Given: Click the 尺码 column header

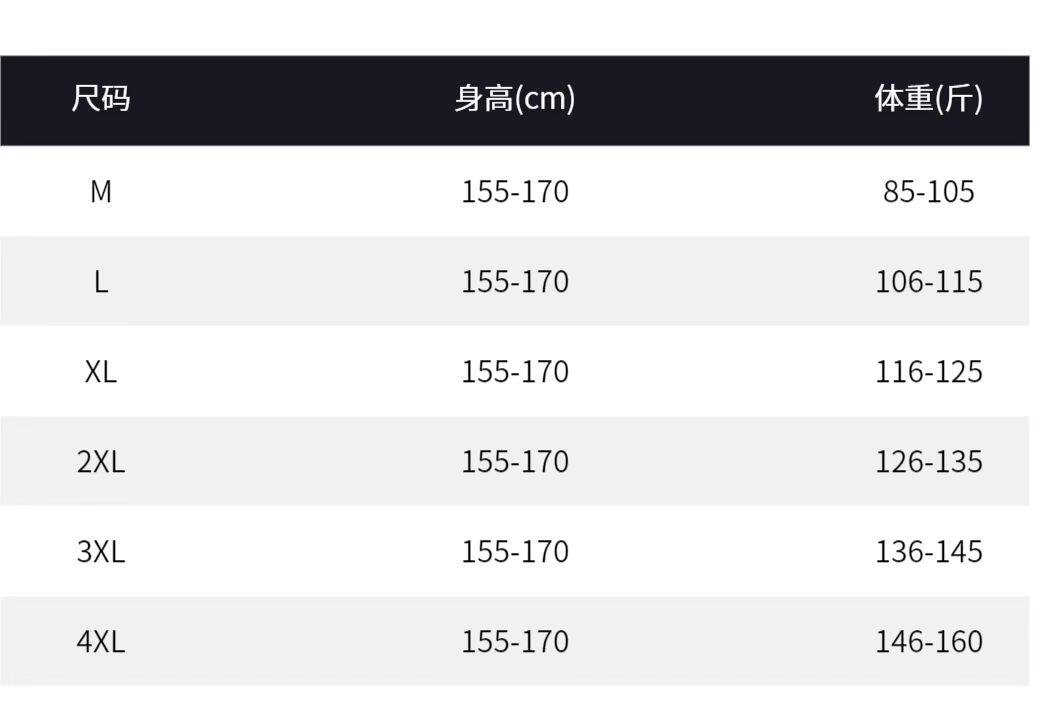Looking at the screenshot, I should point(100,99).
